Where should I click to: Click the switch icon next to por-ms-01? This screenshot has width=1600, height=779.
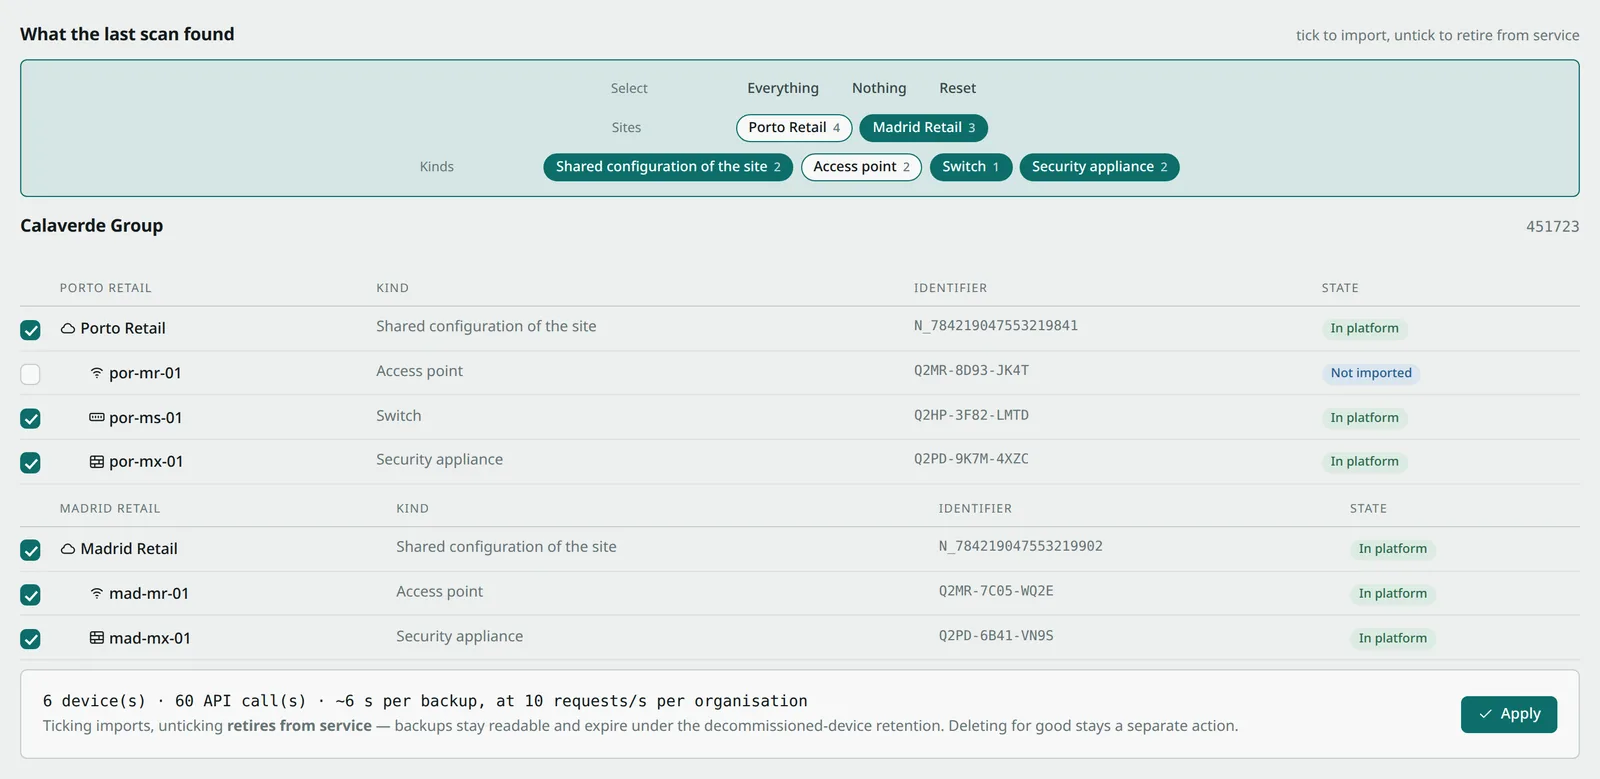tap(97, 417)
